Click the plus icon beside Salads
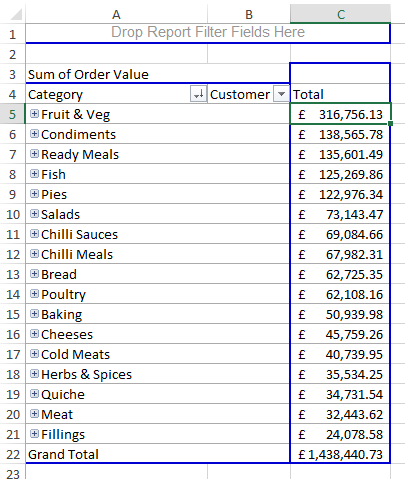Screen dimensions: 405x479 click(x=34, y=214)
